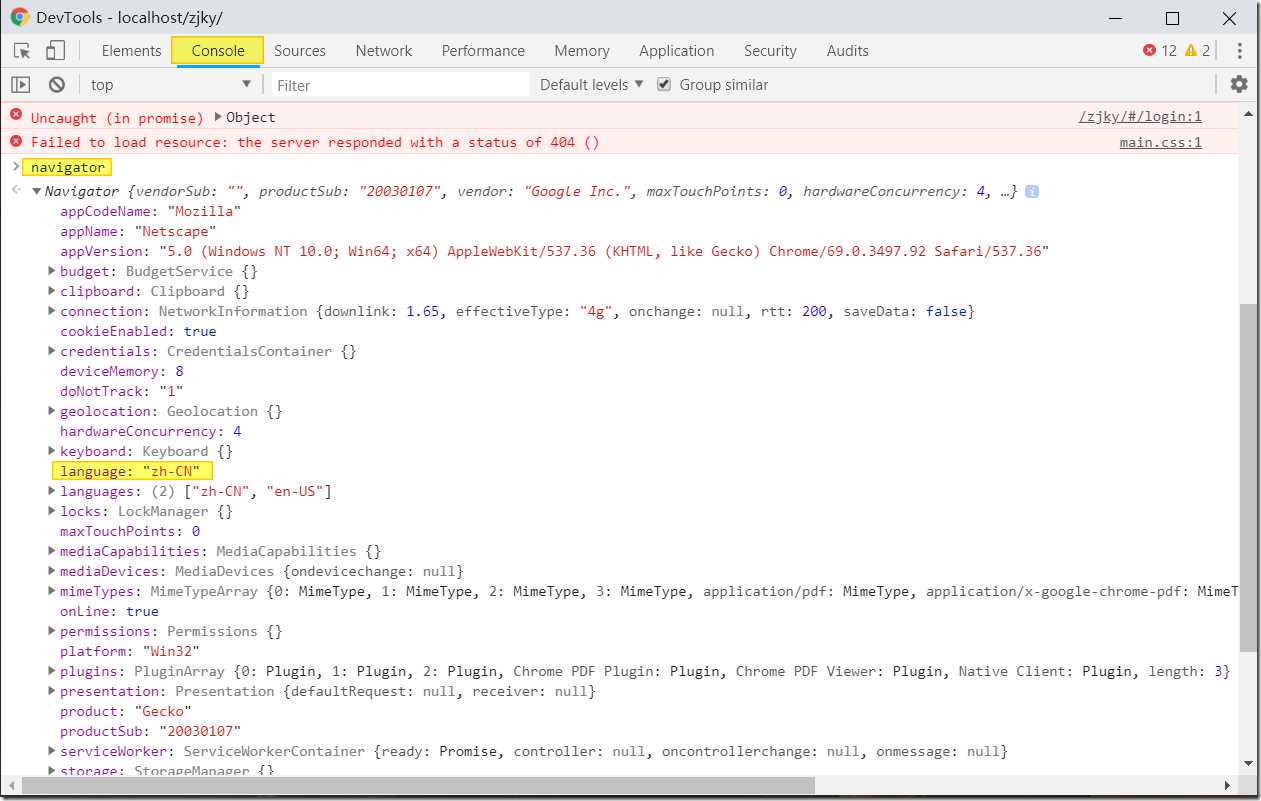Expand the credentials property

(x=52, y=351)
